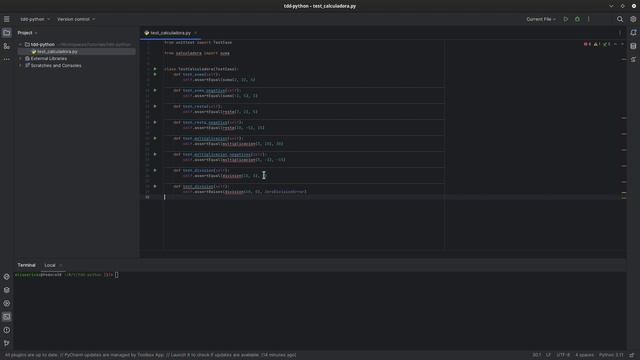Run the TestCalculadora class via gutter arrow
The height and width of the screenshot is (360, 640).
click(x=155, y=69)
